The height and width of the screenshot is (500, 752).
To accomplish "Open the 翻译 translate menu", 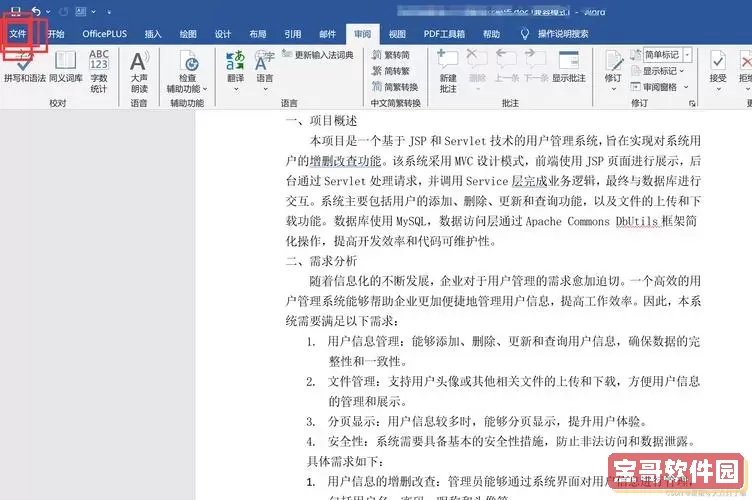I will pos(235,71).
